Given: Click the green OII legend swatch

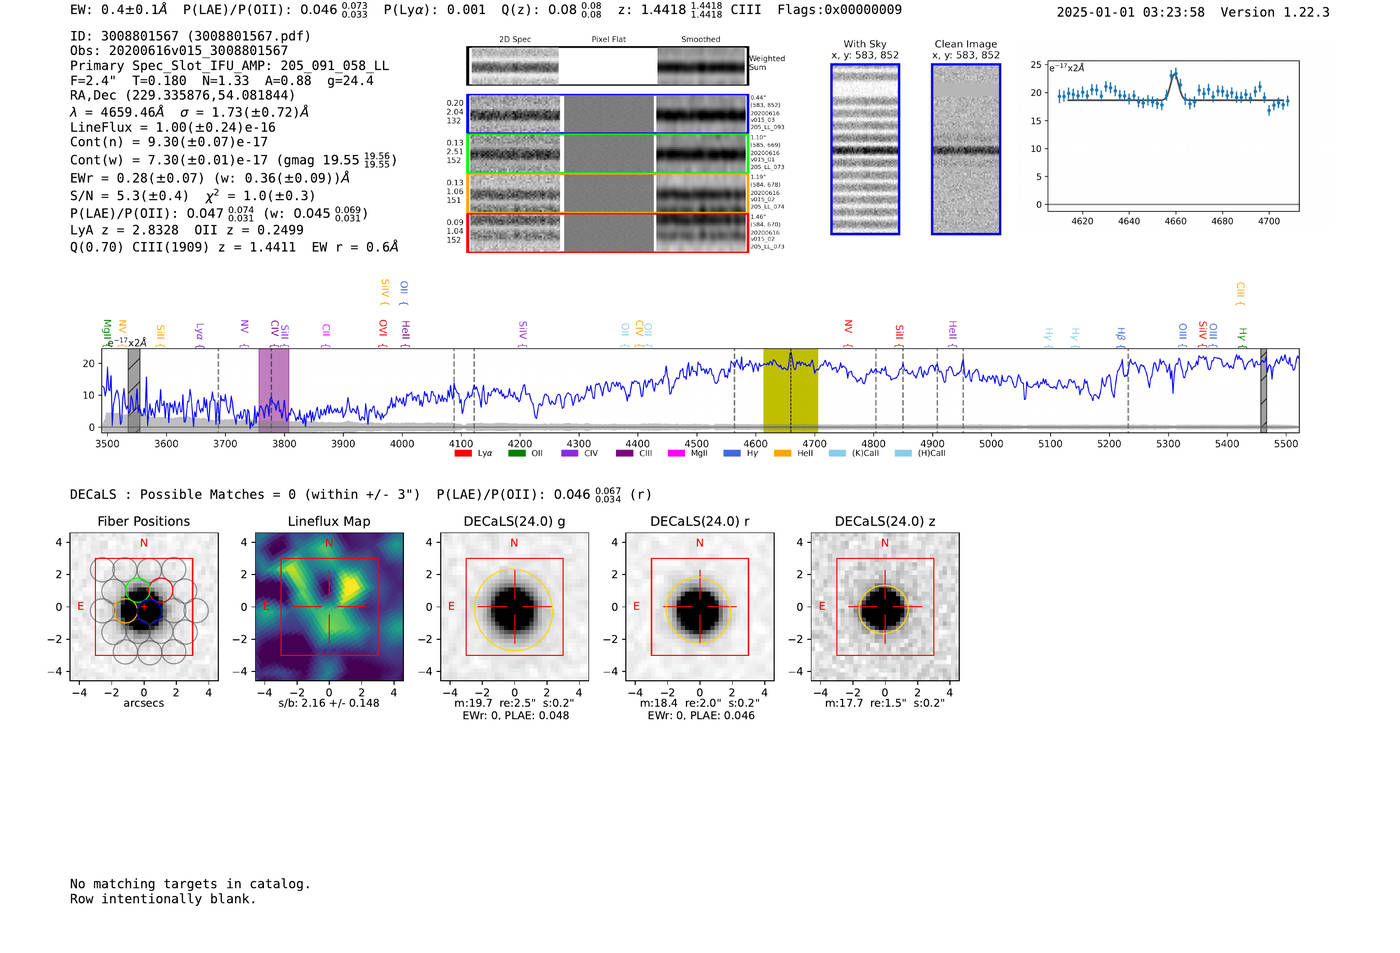Looking at the screenshot, I should click(516, 453).
